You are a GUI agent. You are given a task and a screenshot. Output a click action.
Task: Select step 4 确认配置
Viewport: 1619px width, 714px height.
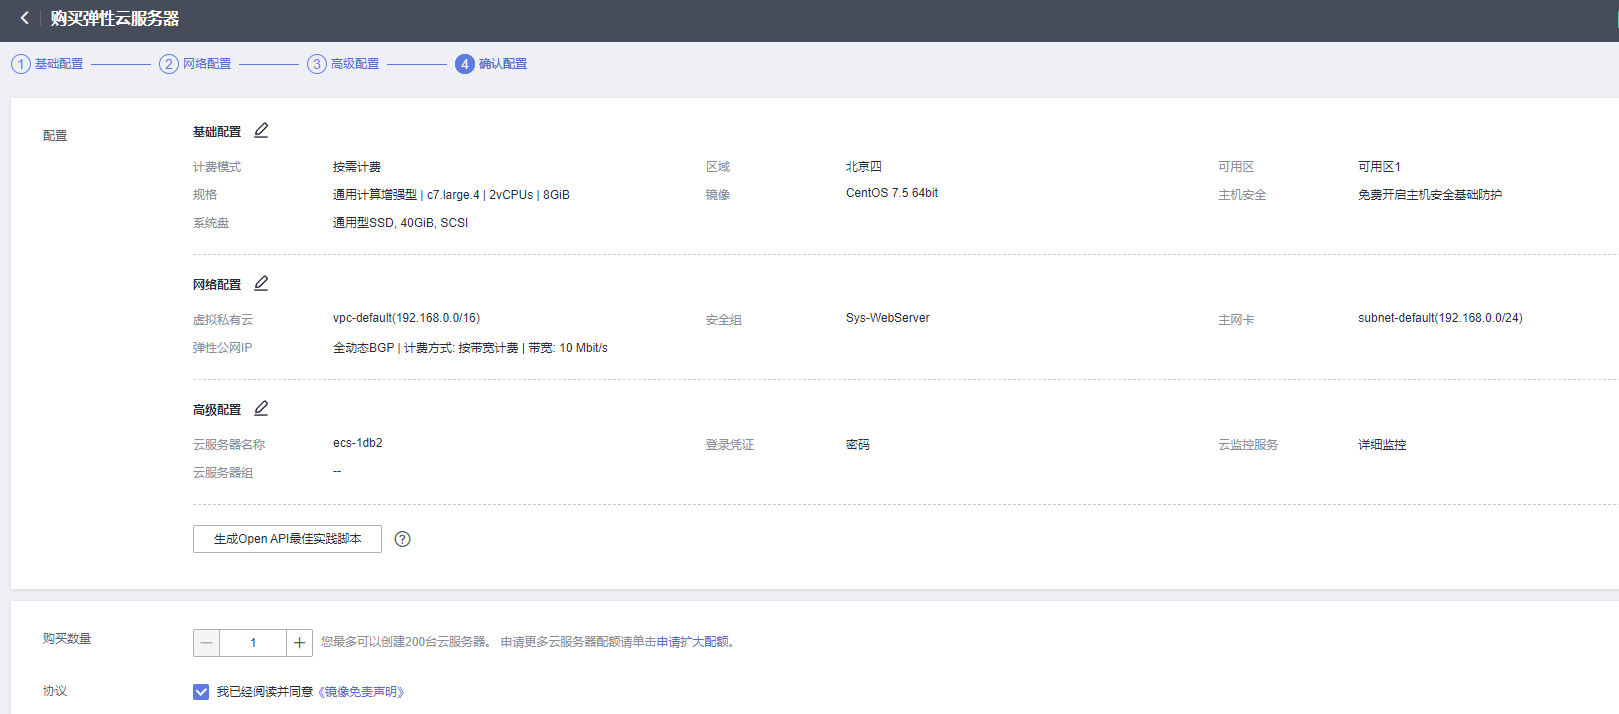(491, 64)
